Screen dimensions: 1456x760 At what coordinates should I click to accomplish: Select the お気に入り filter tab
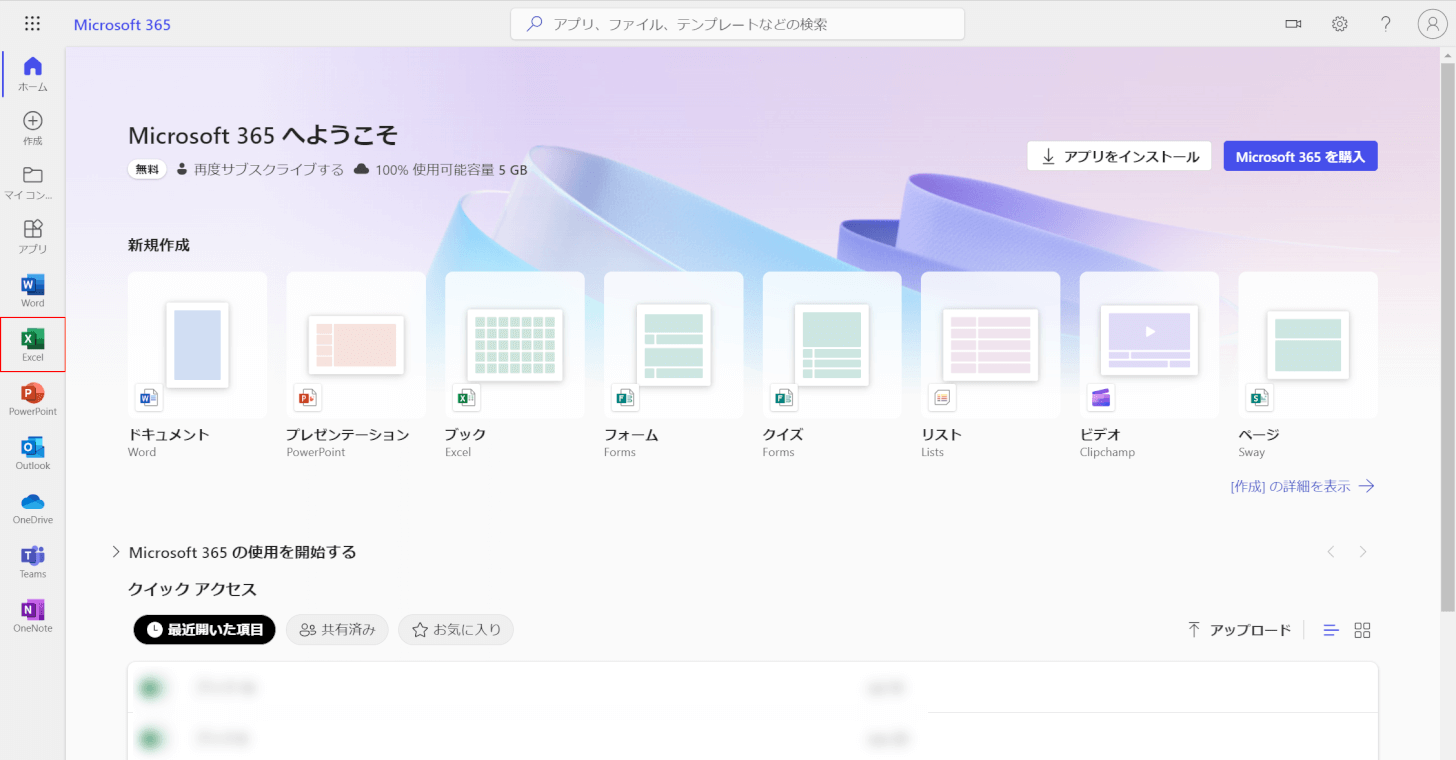(456, 630)
